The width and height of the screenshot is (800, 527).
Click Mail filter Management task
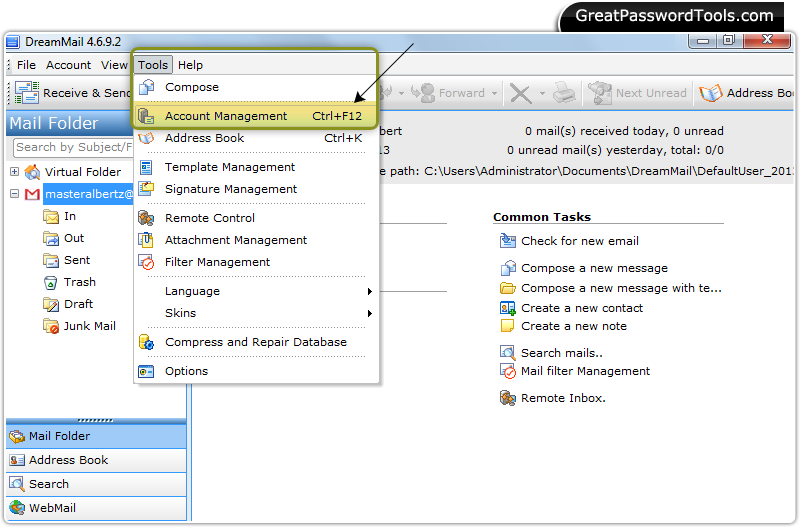(x=585, y=371)
